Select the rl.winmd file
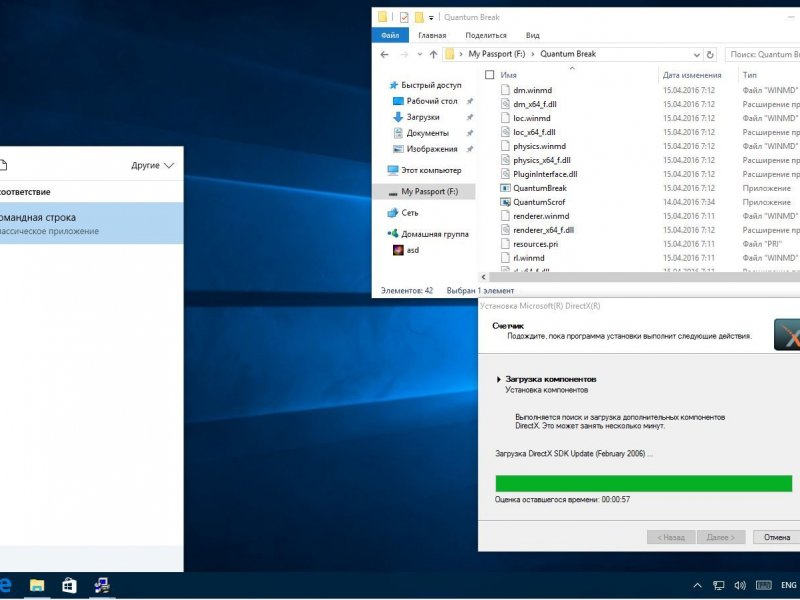The width and height of the screenshot is (800, 600). click(x=529, y=258)
